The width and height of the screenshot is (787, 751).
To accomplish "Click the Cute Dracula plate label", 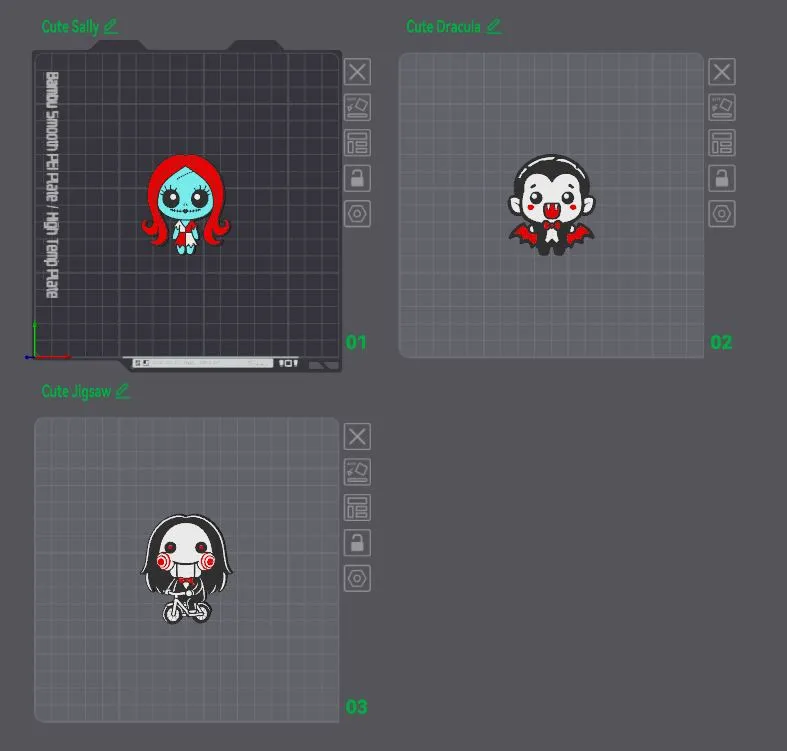I will pyautogui.click(x=443, y=27).
